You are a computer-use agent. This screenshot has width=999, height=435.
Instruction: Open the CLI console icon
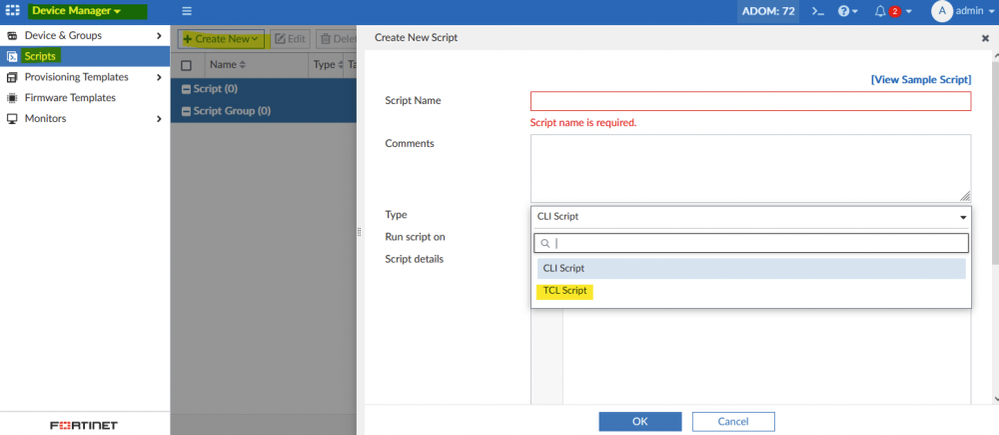click(x=817, y=11)
